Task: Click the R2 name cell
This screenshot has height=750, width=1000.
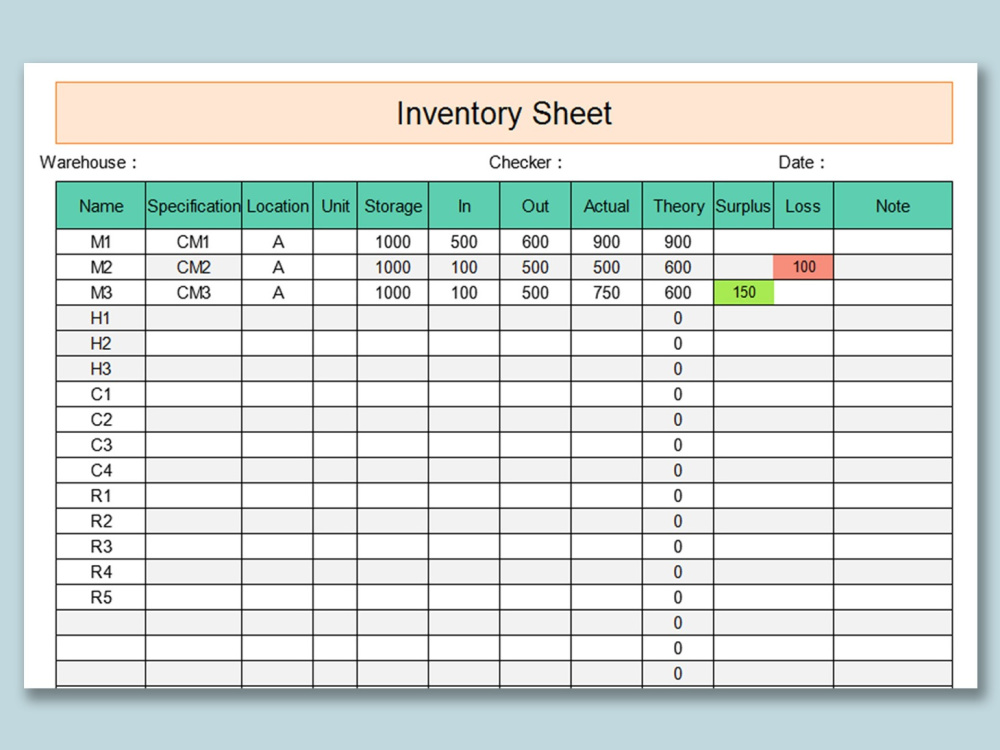Action: click(101, 521)
